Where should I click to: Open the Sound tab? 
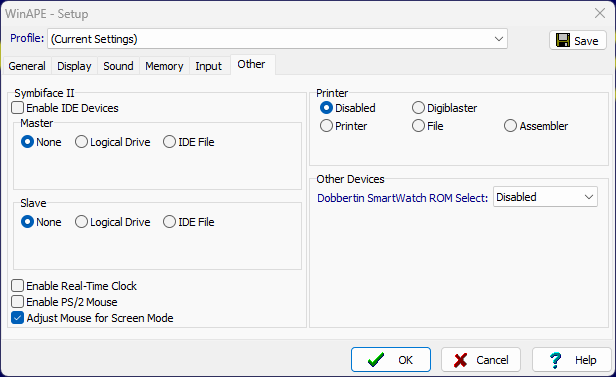click(x=118, y=66)
